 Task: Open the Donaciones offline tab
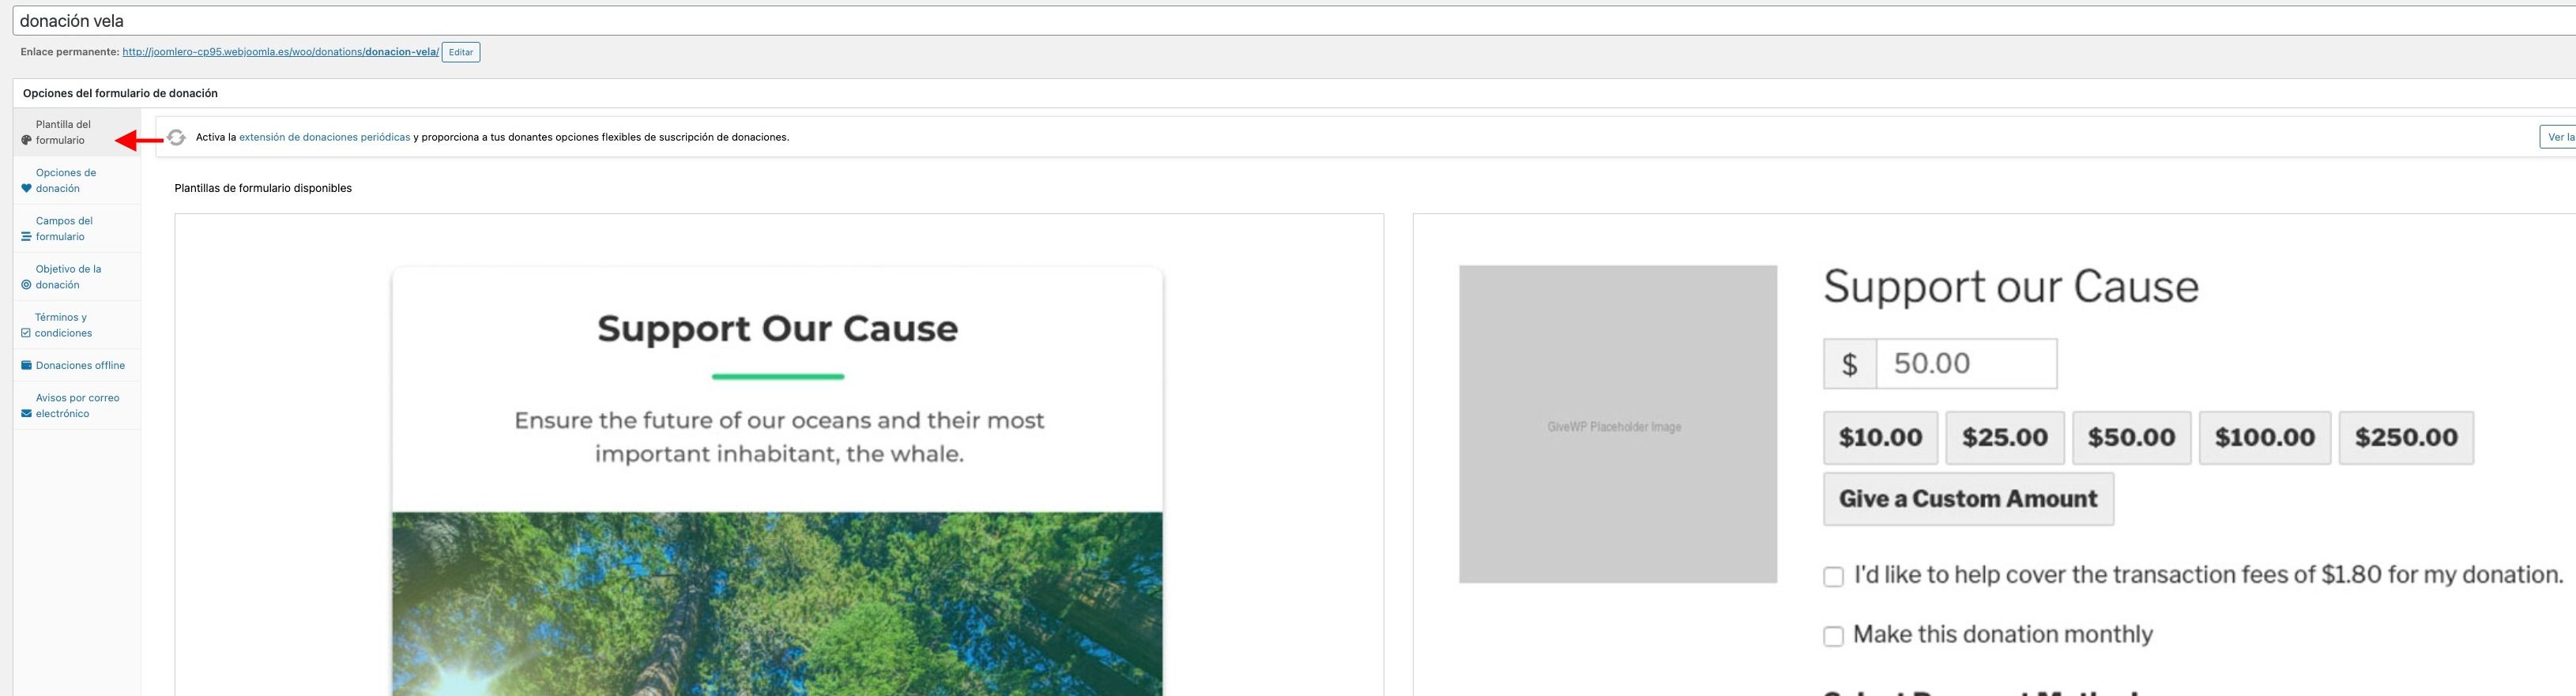pyautogui.click(x=77, y=365)
